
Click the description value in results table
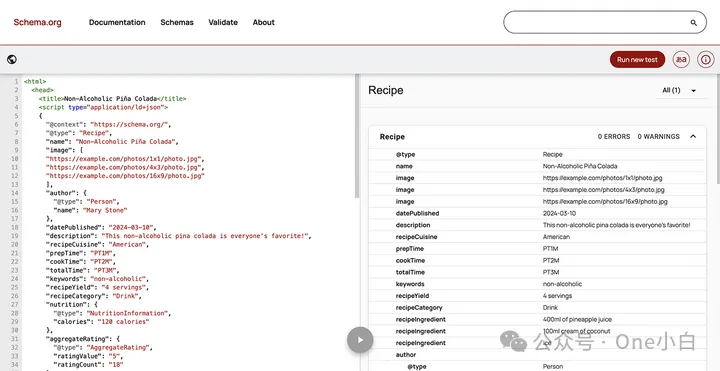point(616,225)
